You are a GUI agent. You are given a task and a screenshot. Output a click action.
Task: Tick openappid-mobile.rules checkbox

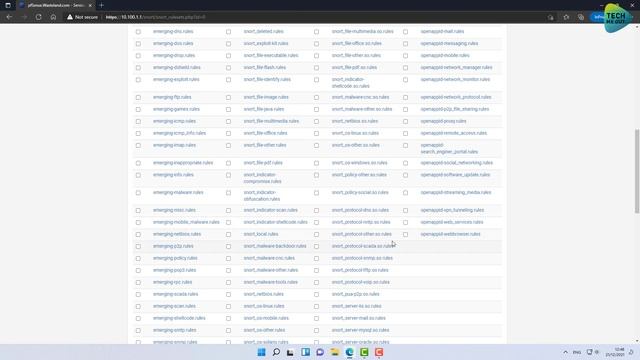tap(405, 56)
